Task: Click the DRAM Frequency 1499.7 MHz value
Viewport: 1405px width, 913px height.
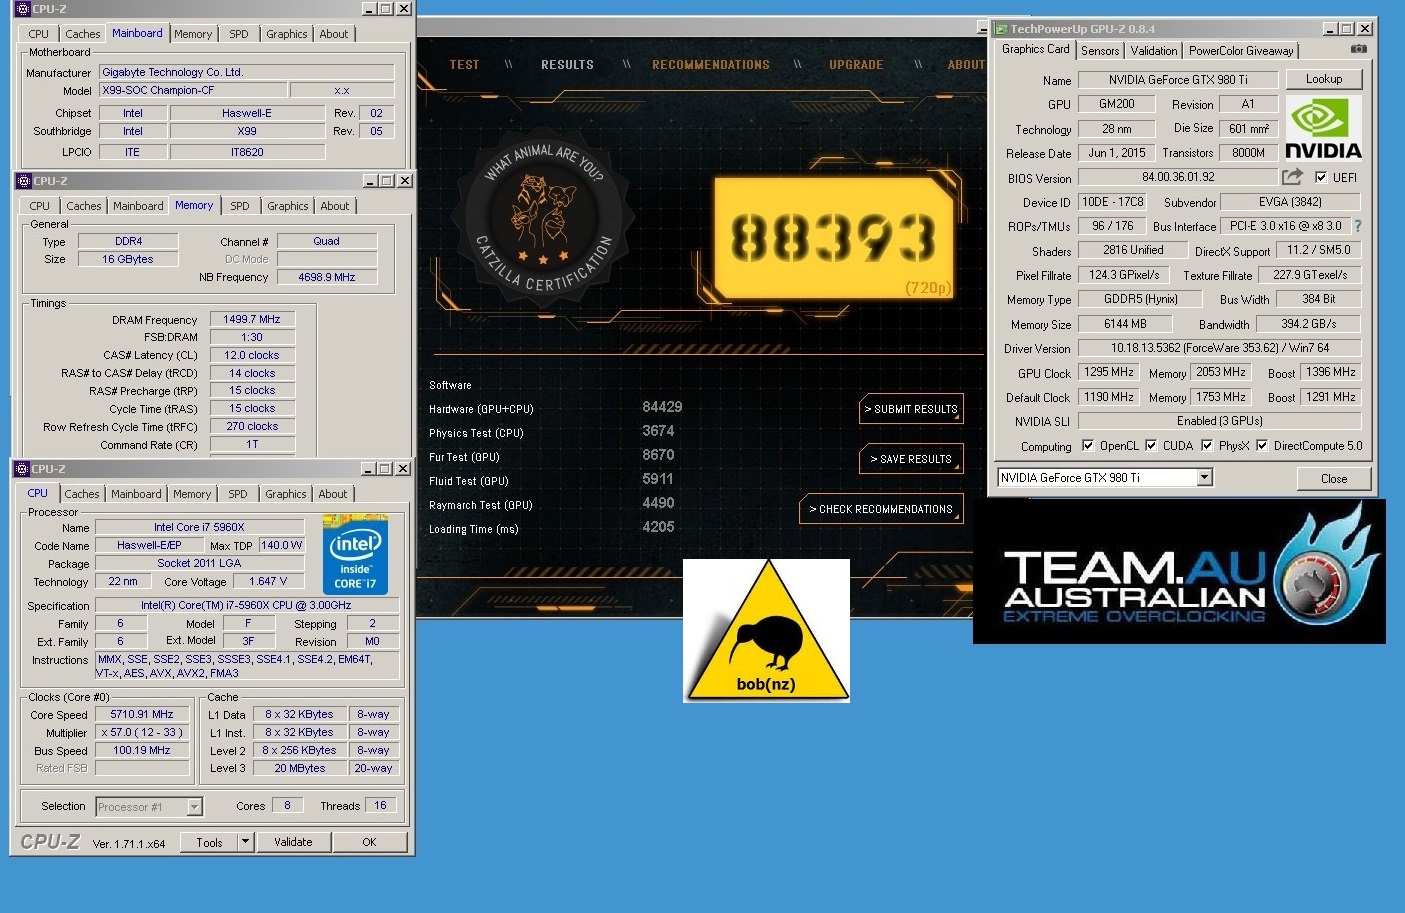Action: pyautogui.click(x=252, y=319)
